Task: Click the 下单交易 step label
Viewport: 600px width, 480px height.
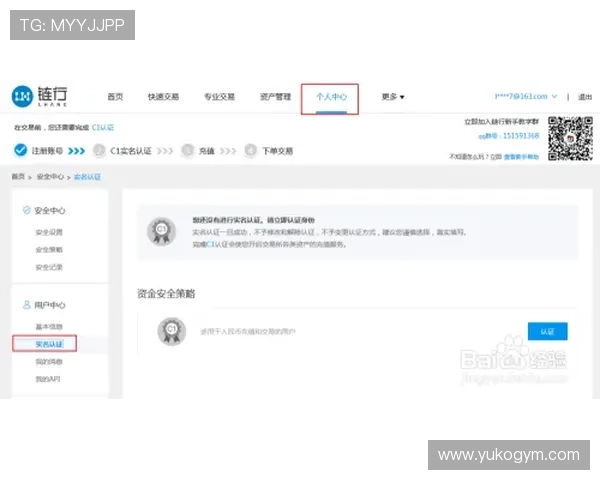Action: coord(277,151)
